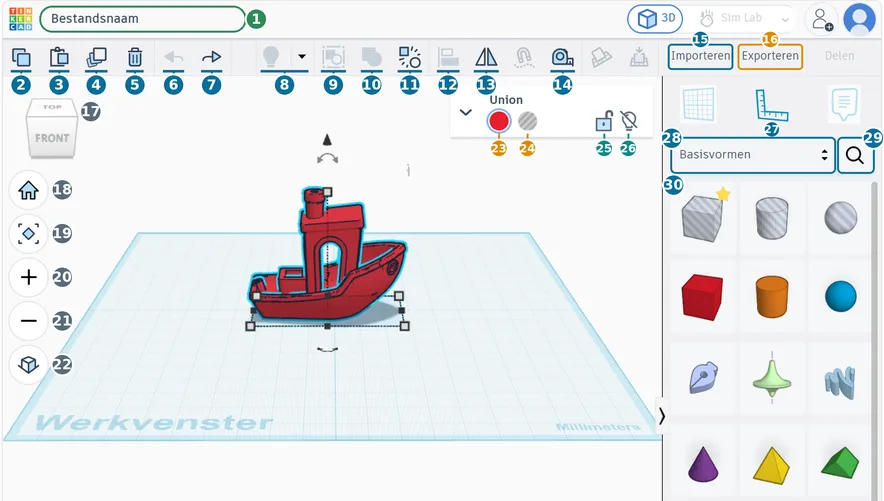
Task: Pick the orange cylinder shape
Action: point(772,297)
